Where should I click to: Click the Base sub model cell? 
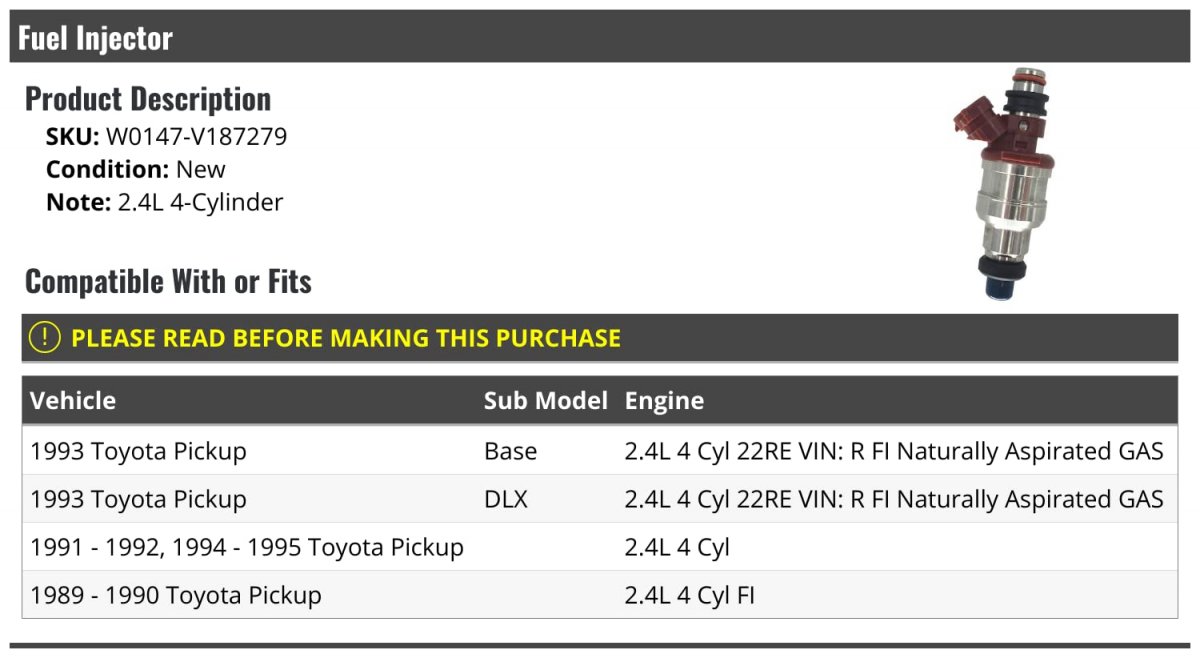point(510,451)
